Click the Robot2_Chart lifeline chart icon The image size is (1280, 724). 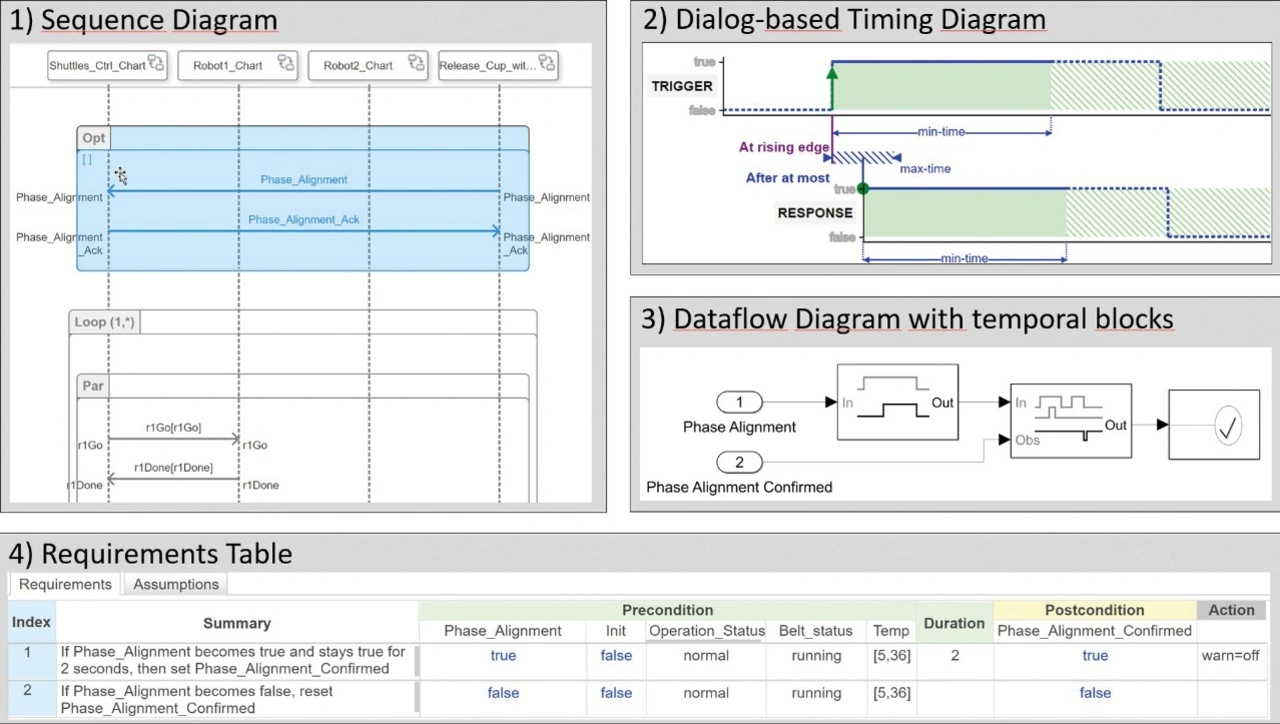(416, 64)
